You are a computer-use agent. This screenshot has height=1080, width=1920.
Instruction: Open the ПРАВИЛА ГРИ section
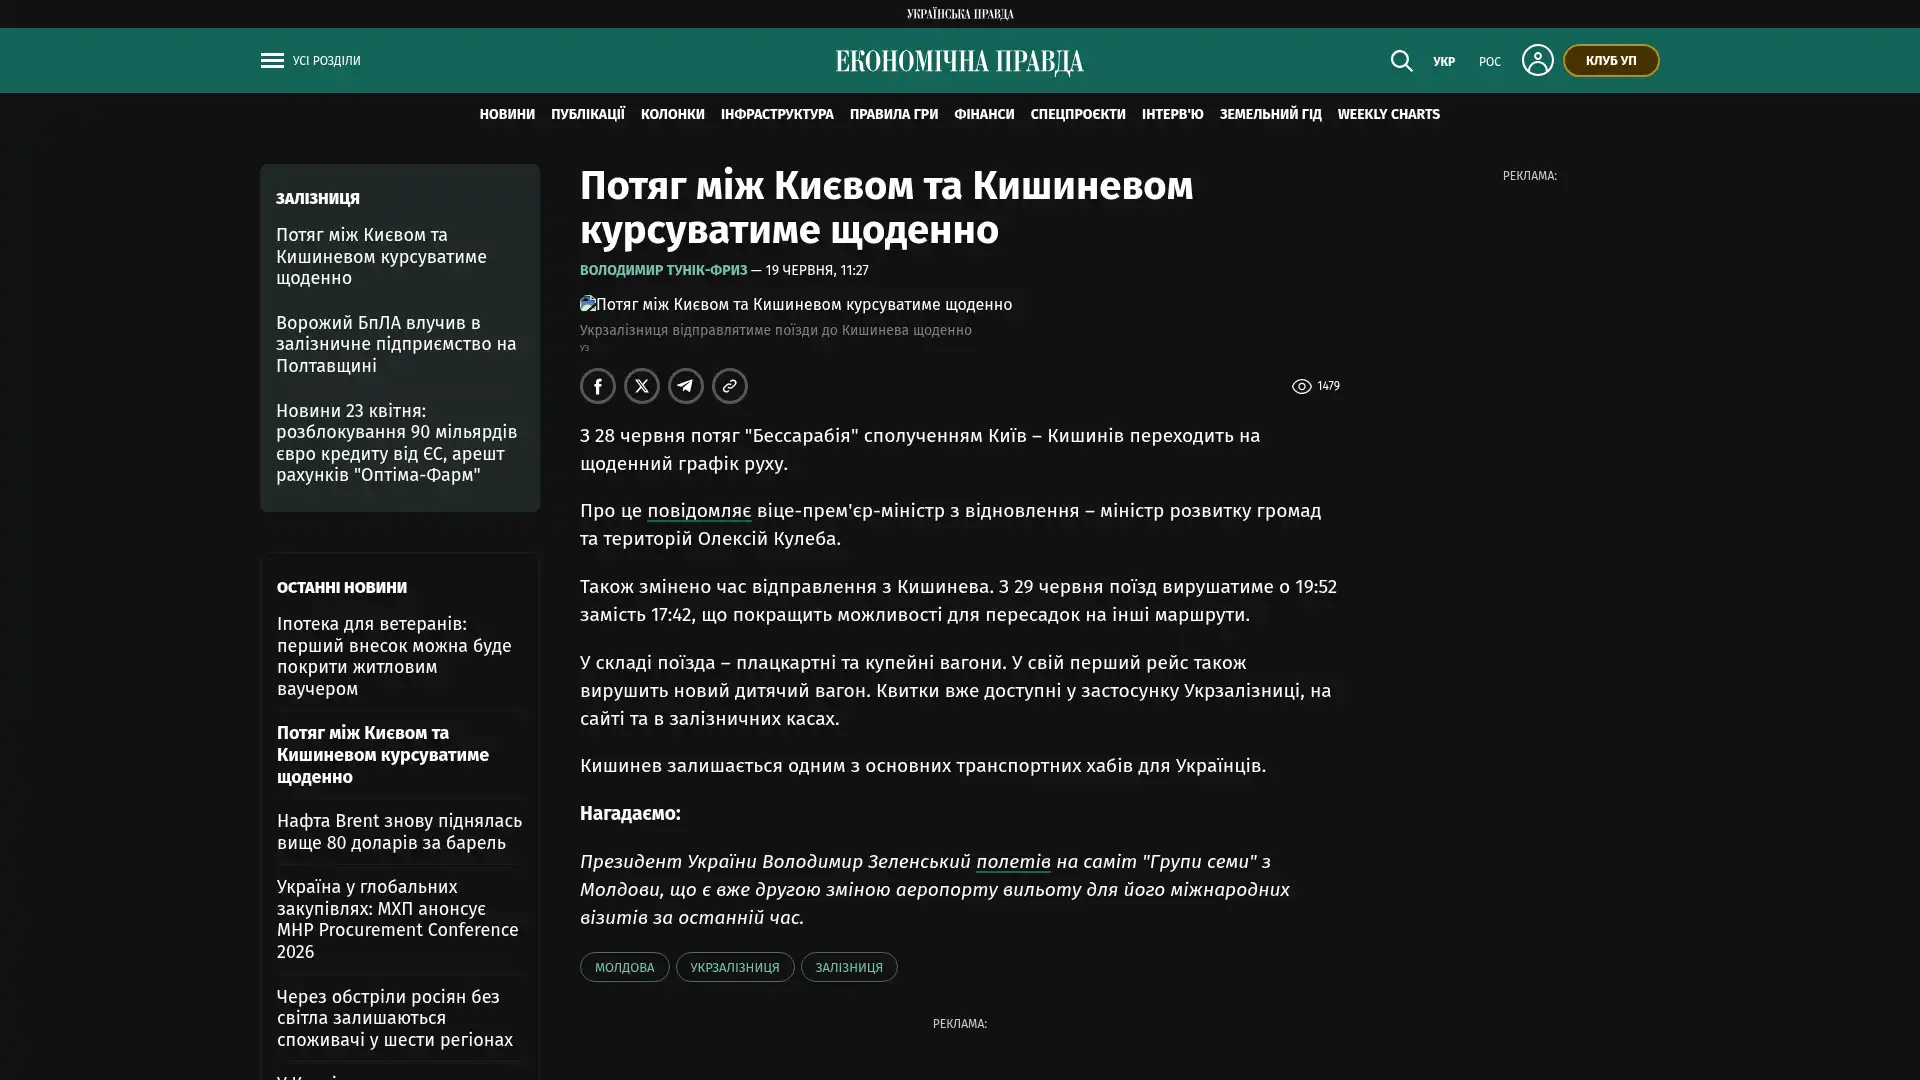pos(894,114)
